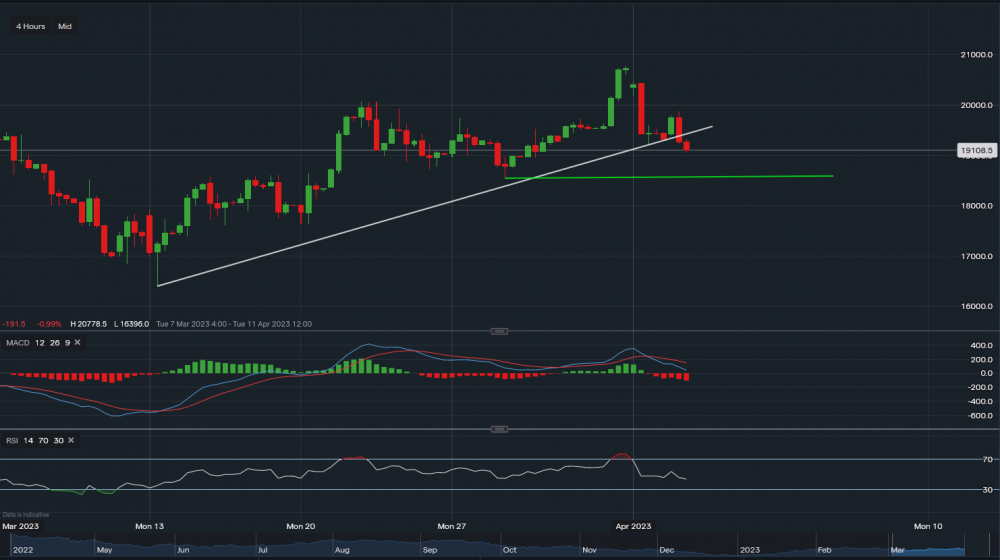Click the Apr 2023 date axis label
The image size is (1000, 560).
pyautogui.click(x=633, y=525)
